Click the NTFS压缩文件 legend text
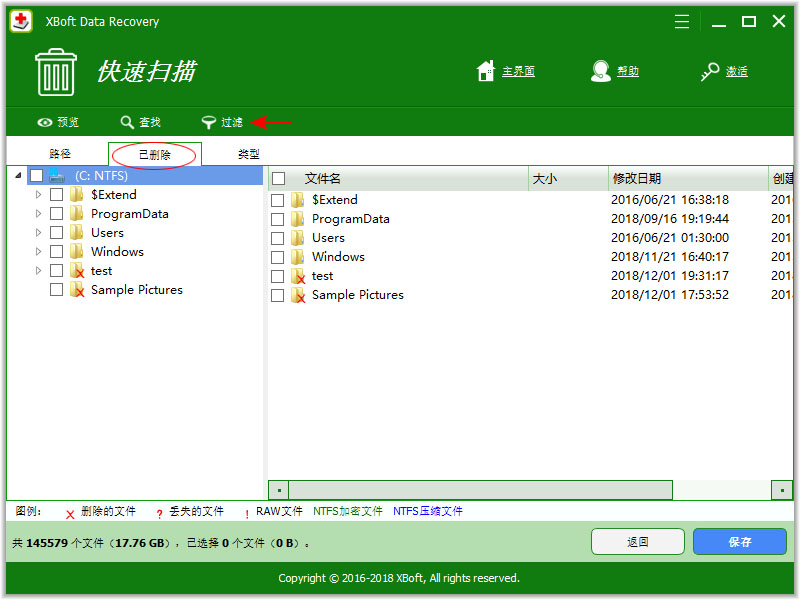 tap(428, 511)
